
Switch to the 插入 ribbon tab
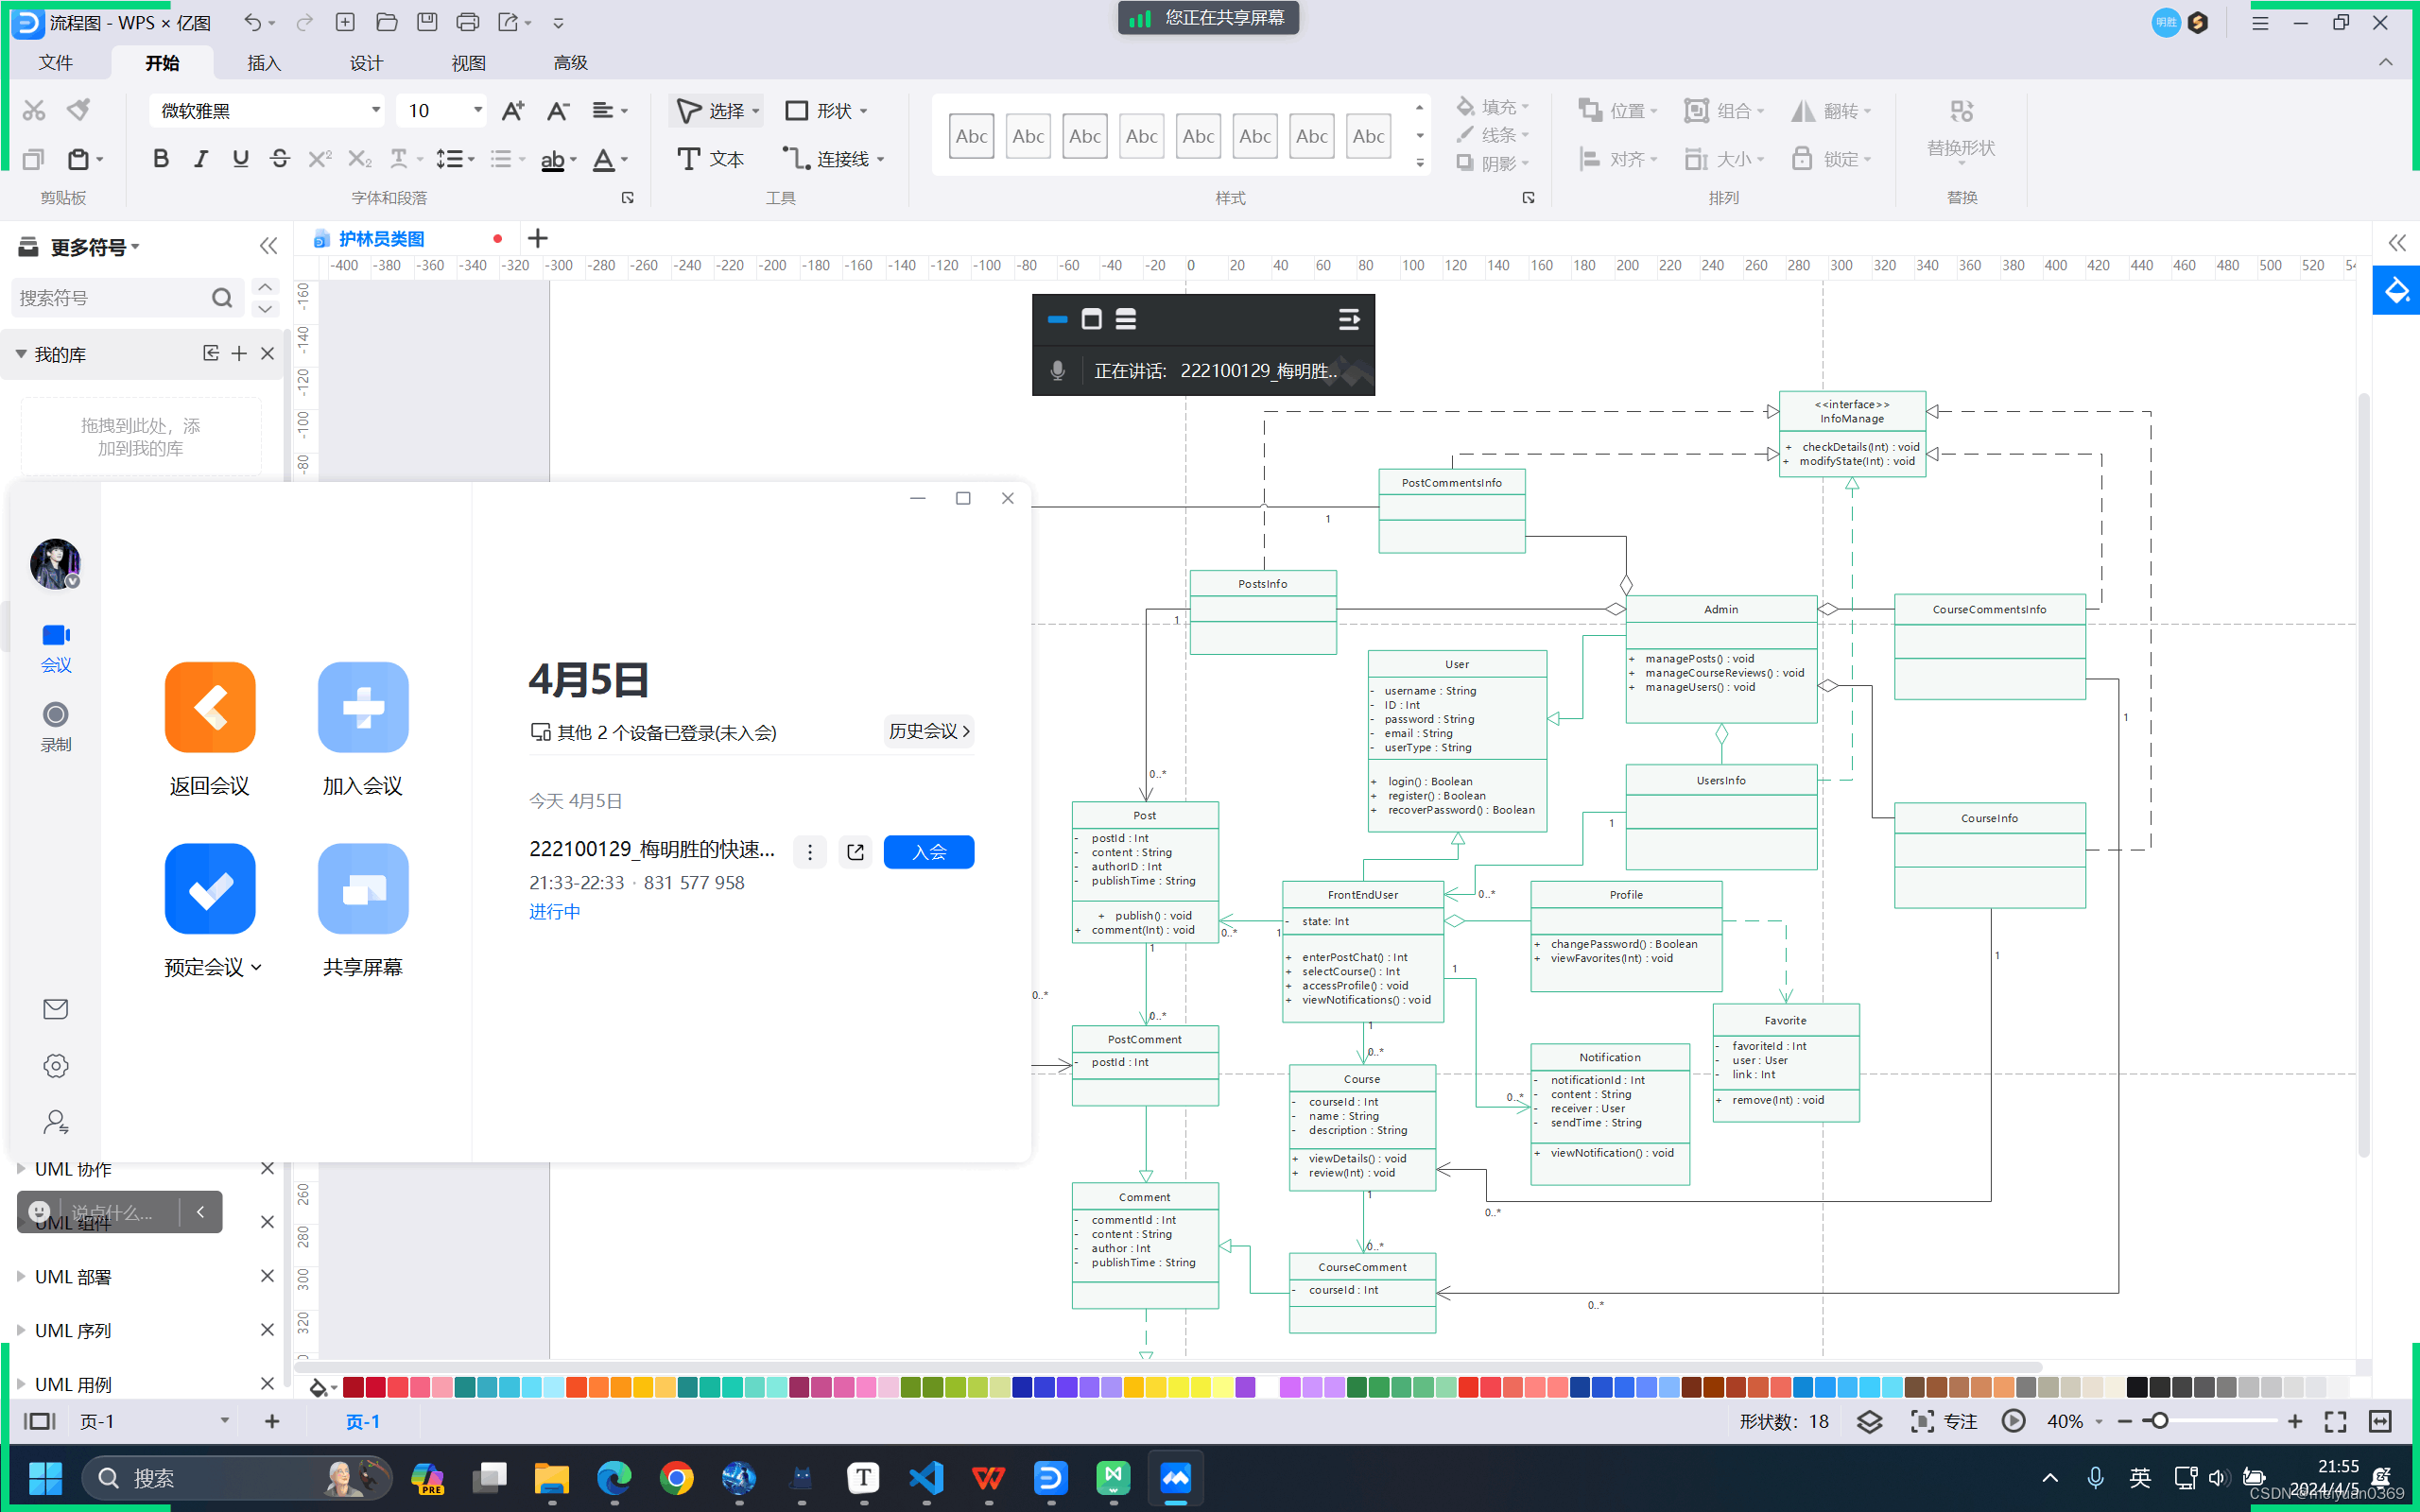264,63
